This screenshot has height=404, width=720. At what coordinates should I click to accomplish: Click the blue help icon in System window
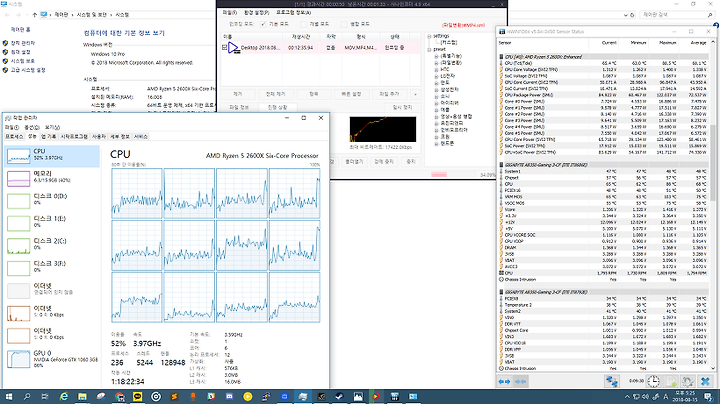tap(716, 25)
